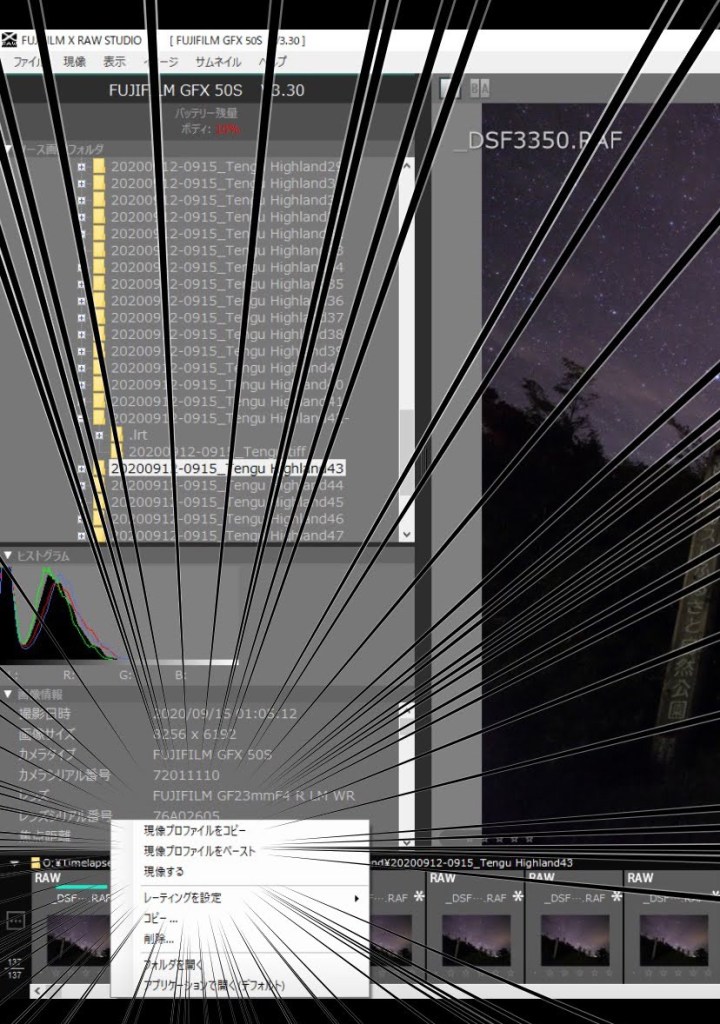Image resolution: width=720 pixels, height=1024 pixels.
Task: Choose 現像プロファイルをコピー from context menu
Action: coord(195,830)
